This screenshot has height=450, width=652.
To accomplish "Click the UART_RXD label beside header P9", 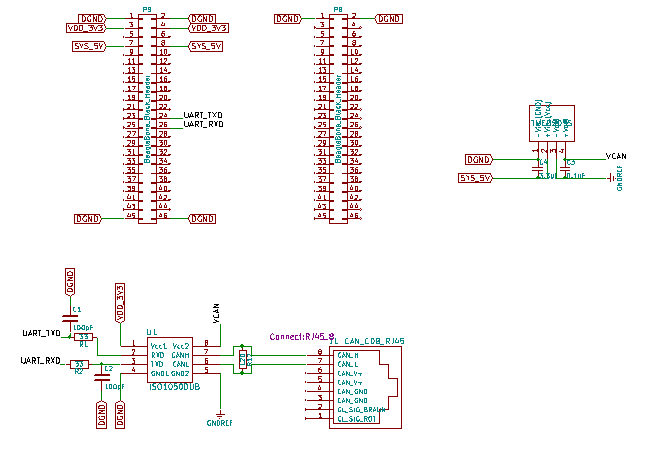I will (203, 125).
